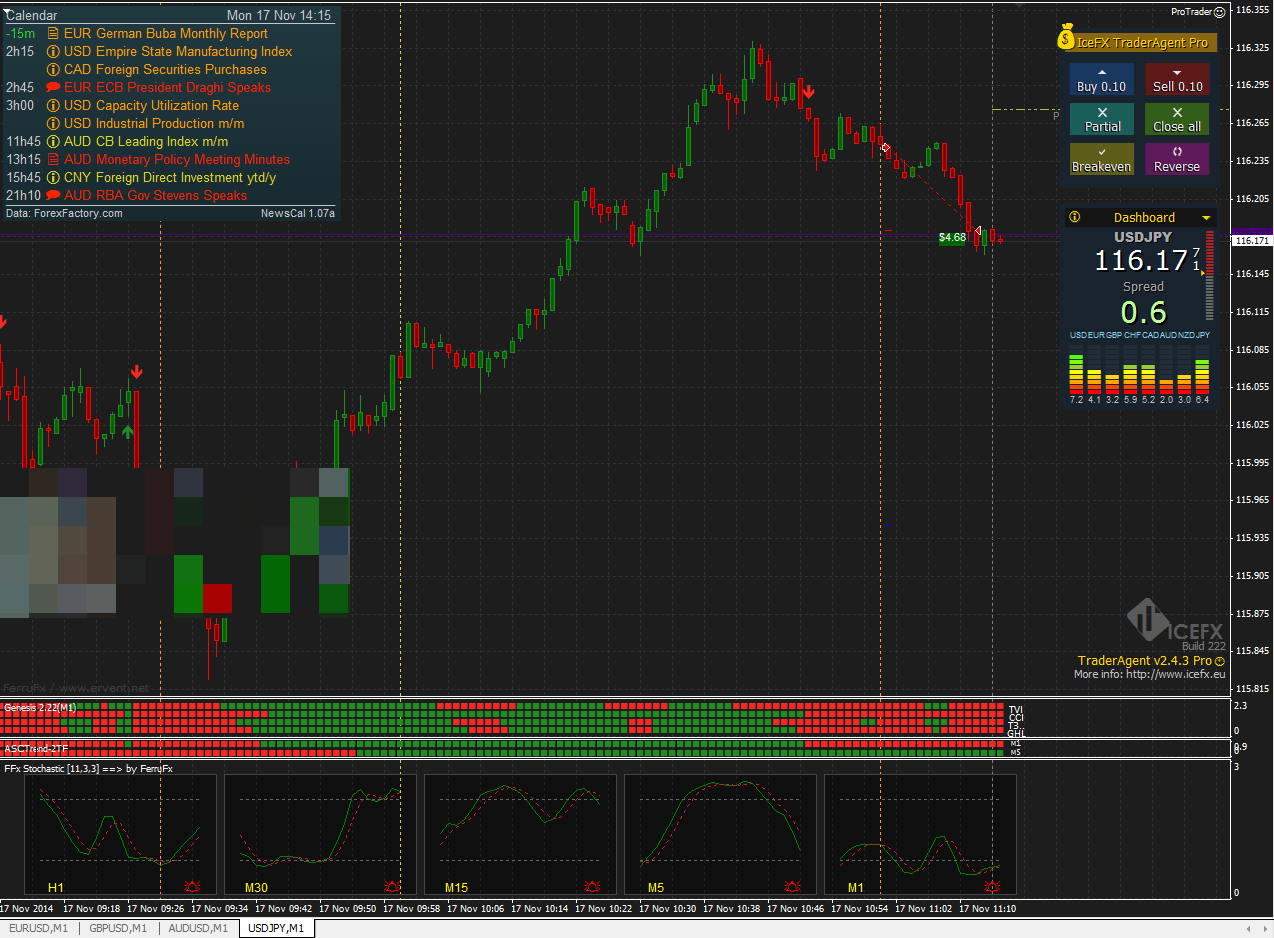Image resolution: width=1274 pixels, height=938 pixels.
Task: Click the Reverse button
Action: (x=1177, y=160)
